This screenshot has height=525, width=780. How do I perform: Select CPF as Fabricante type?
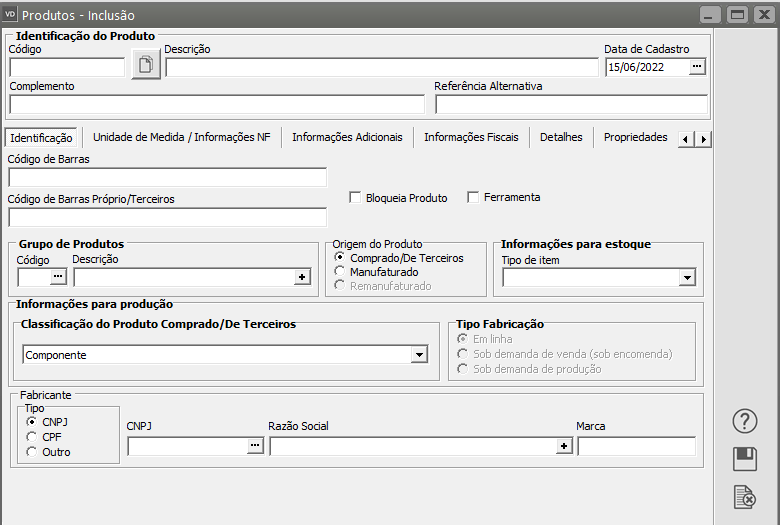pyautogui.click(x=32, y=437)
